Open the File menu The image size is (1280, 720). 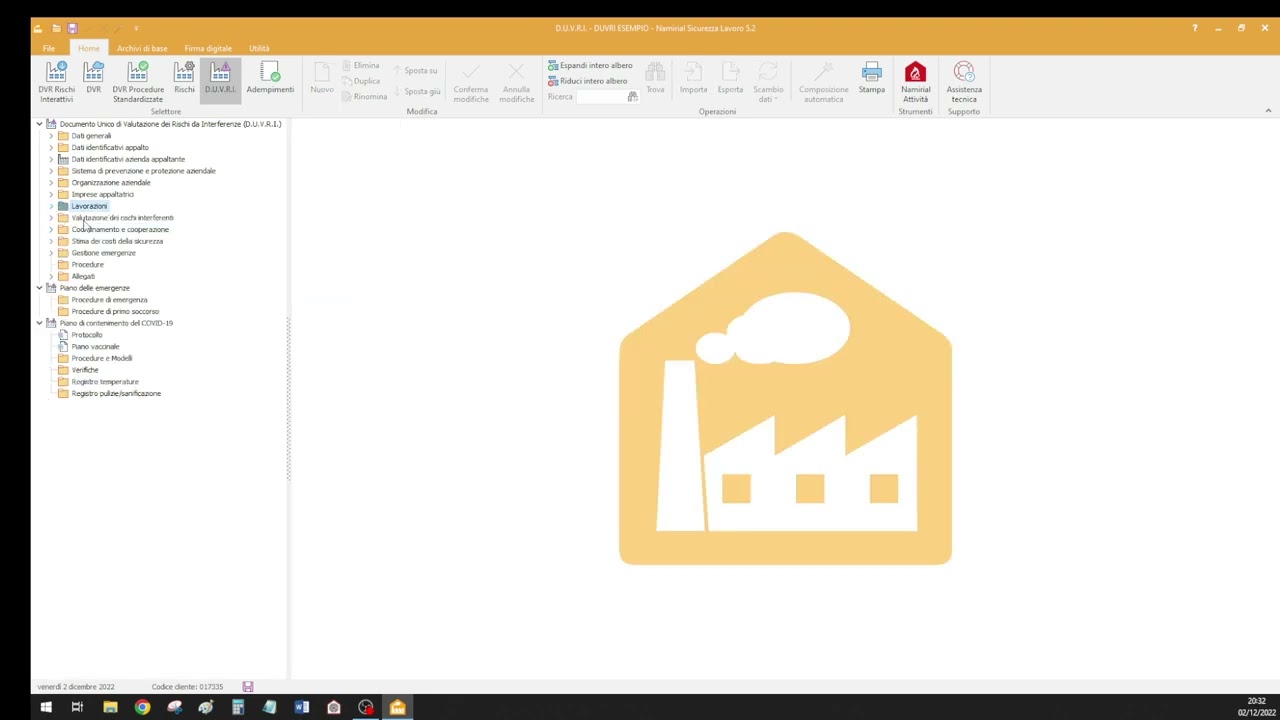(49, 48)
